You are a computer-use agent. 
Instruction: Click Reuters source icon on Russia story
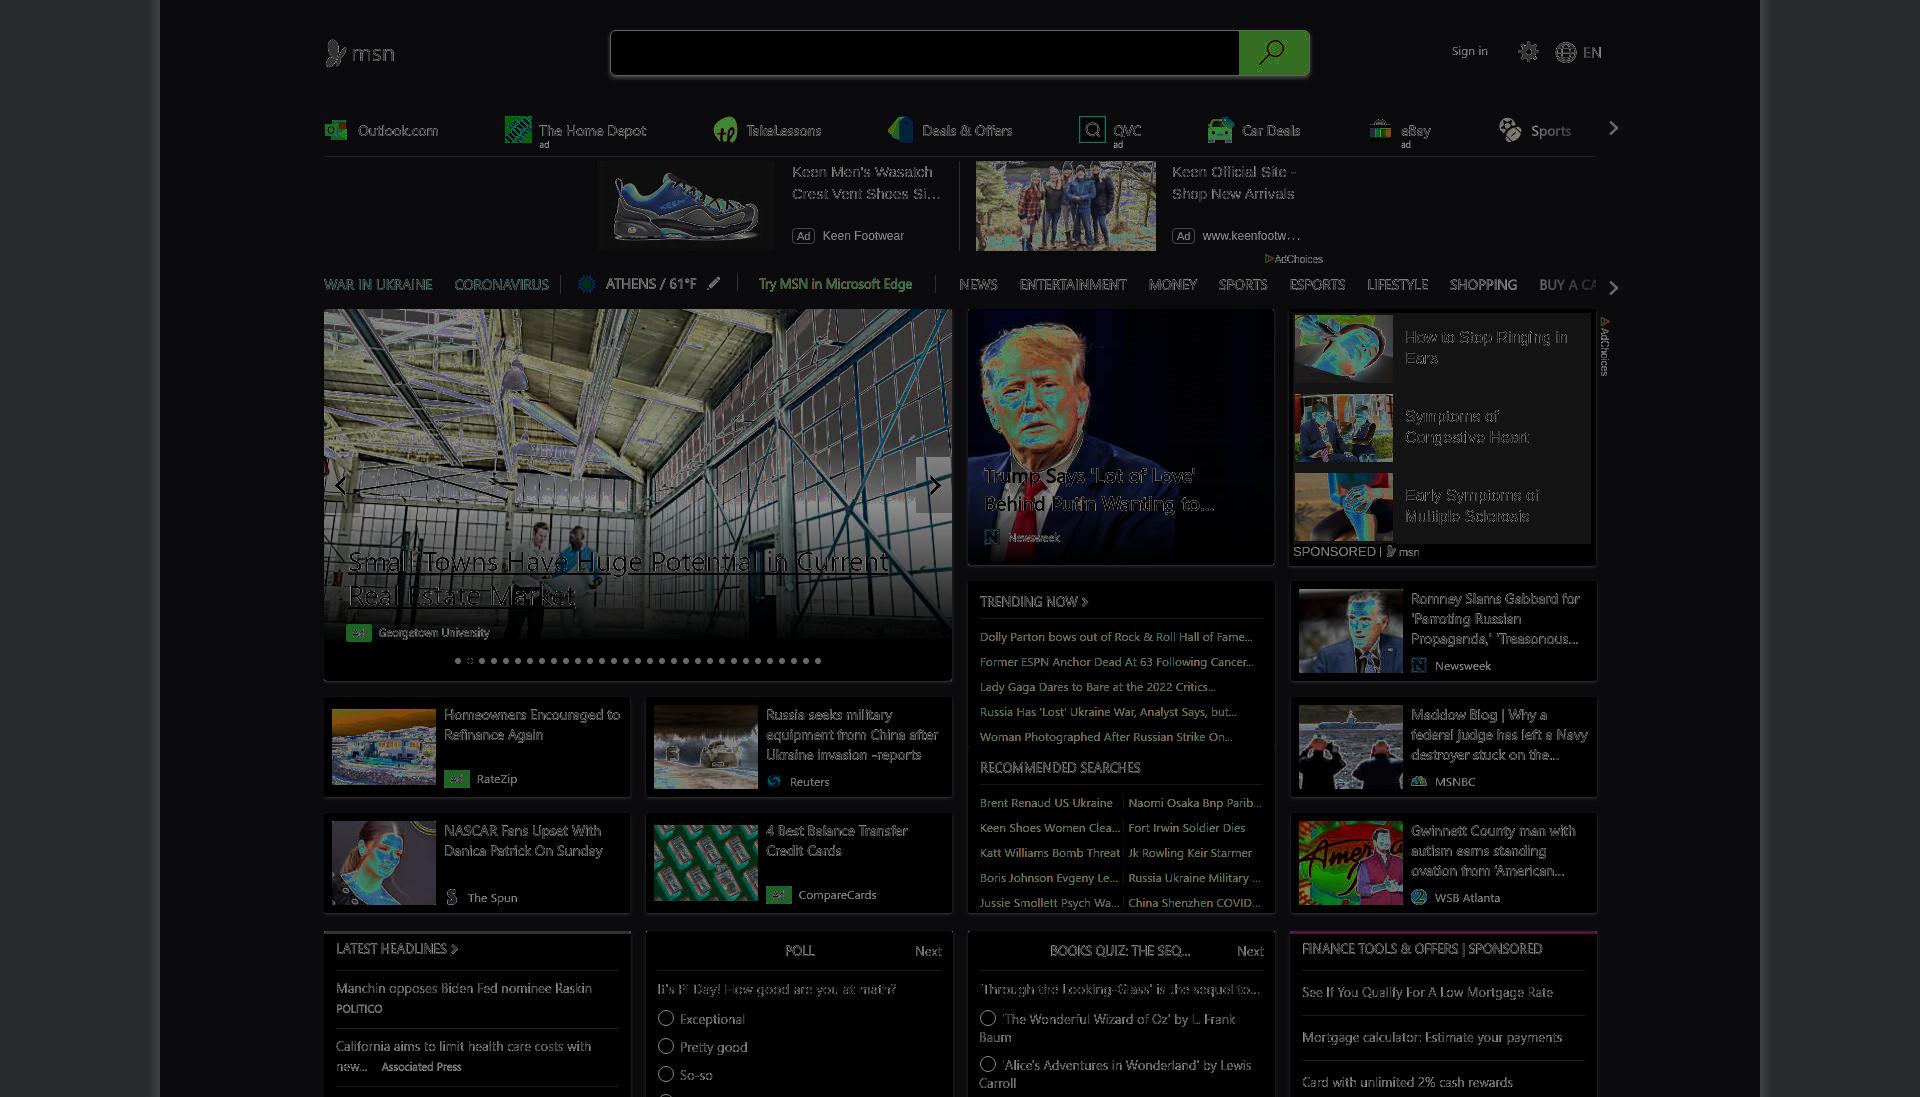coord(774,781)
